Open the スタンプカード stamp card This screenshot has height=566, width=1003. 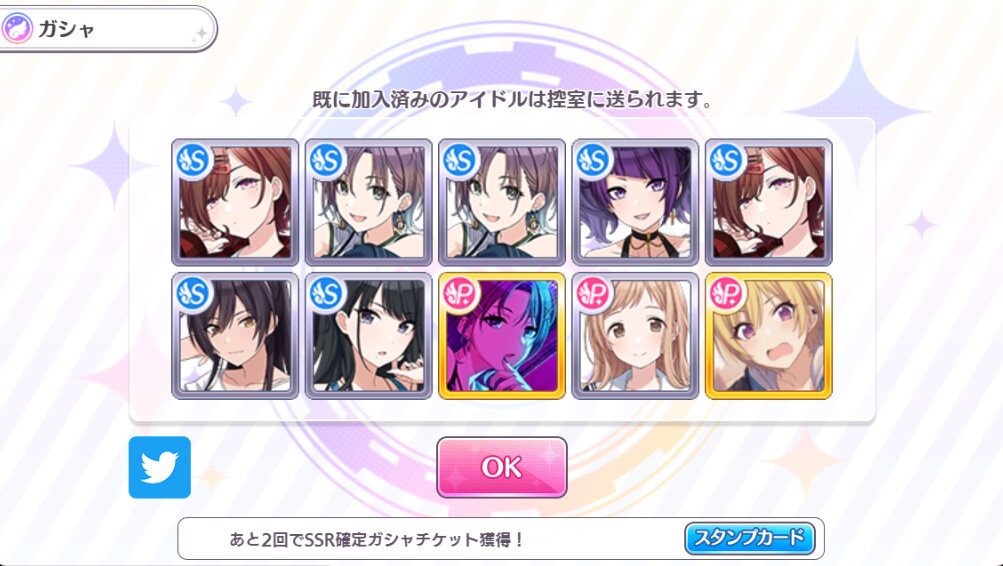coord(750,538)
